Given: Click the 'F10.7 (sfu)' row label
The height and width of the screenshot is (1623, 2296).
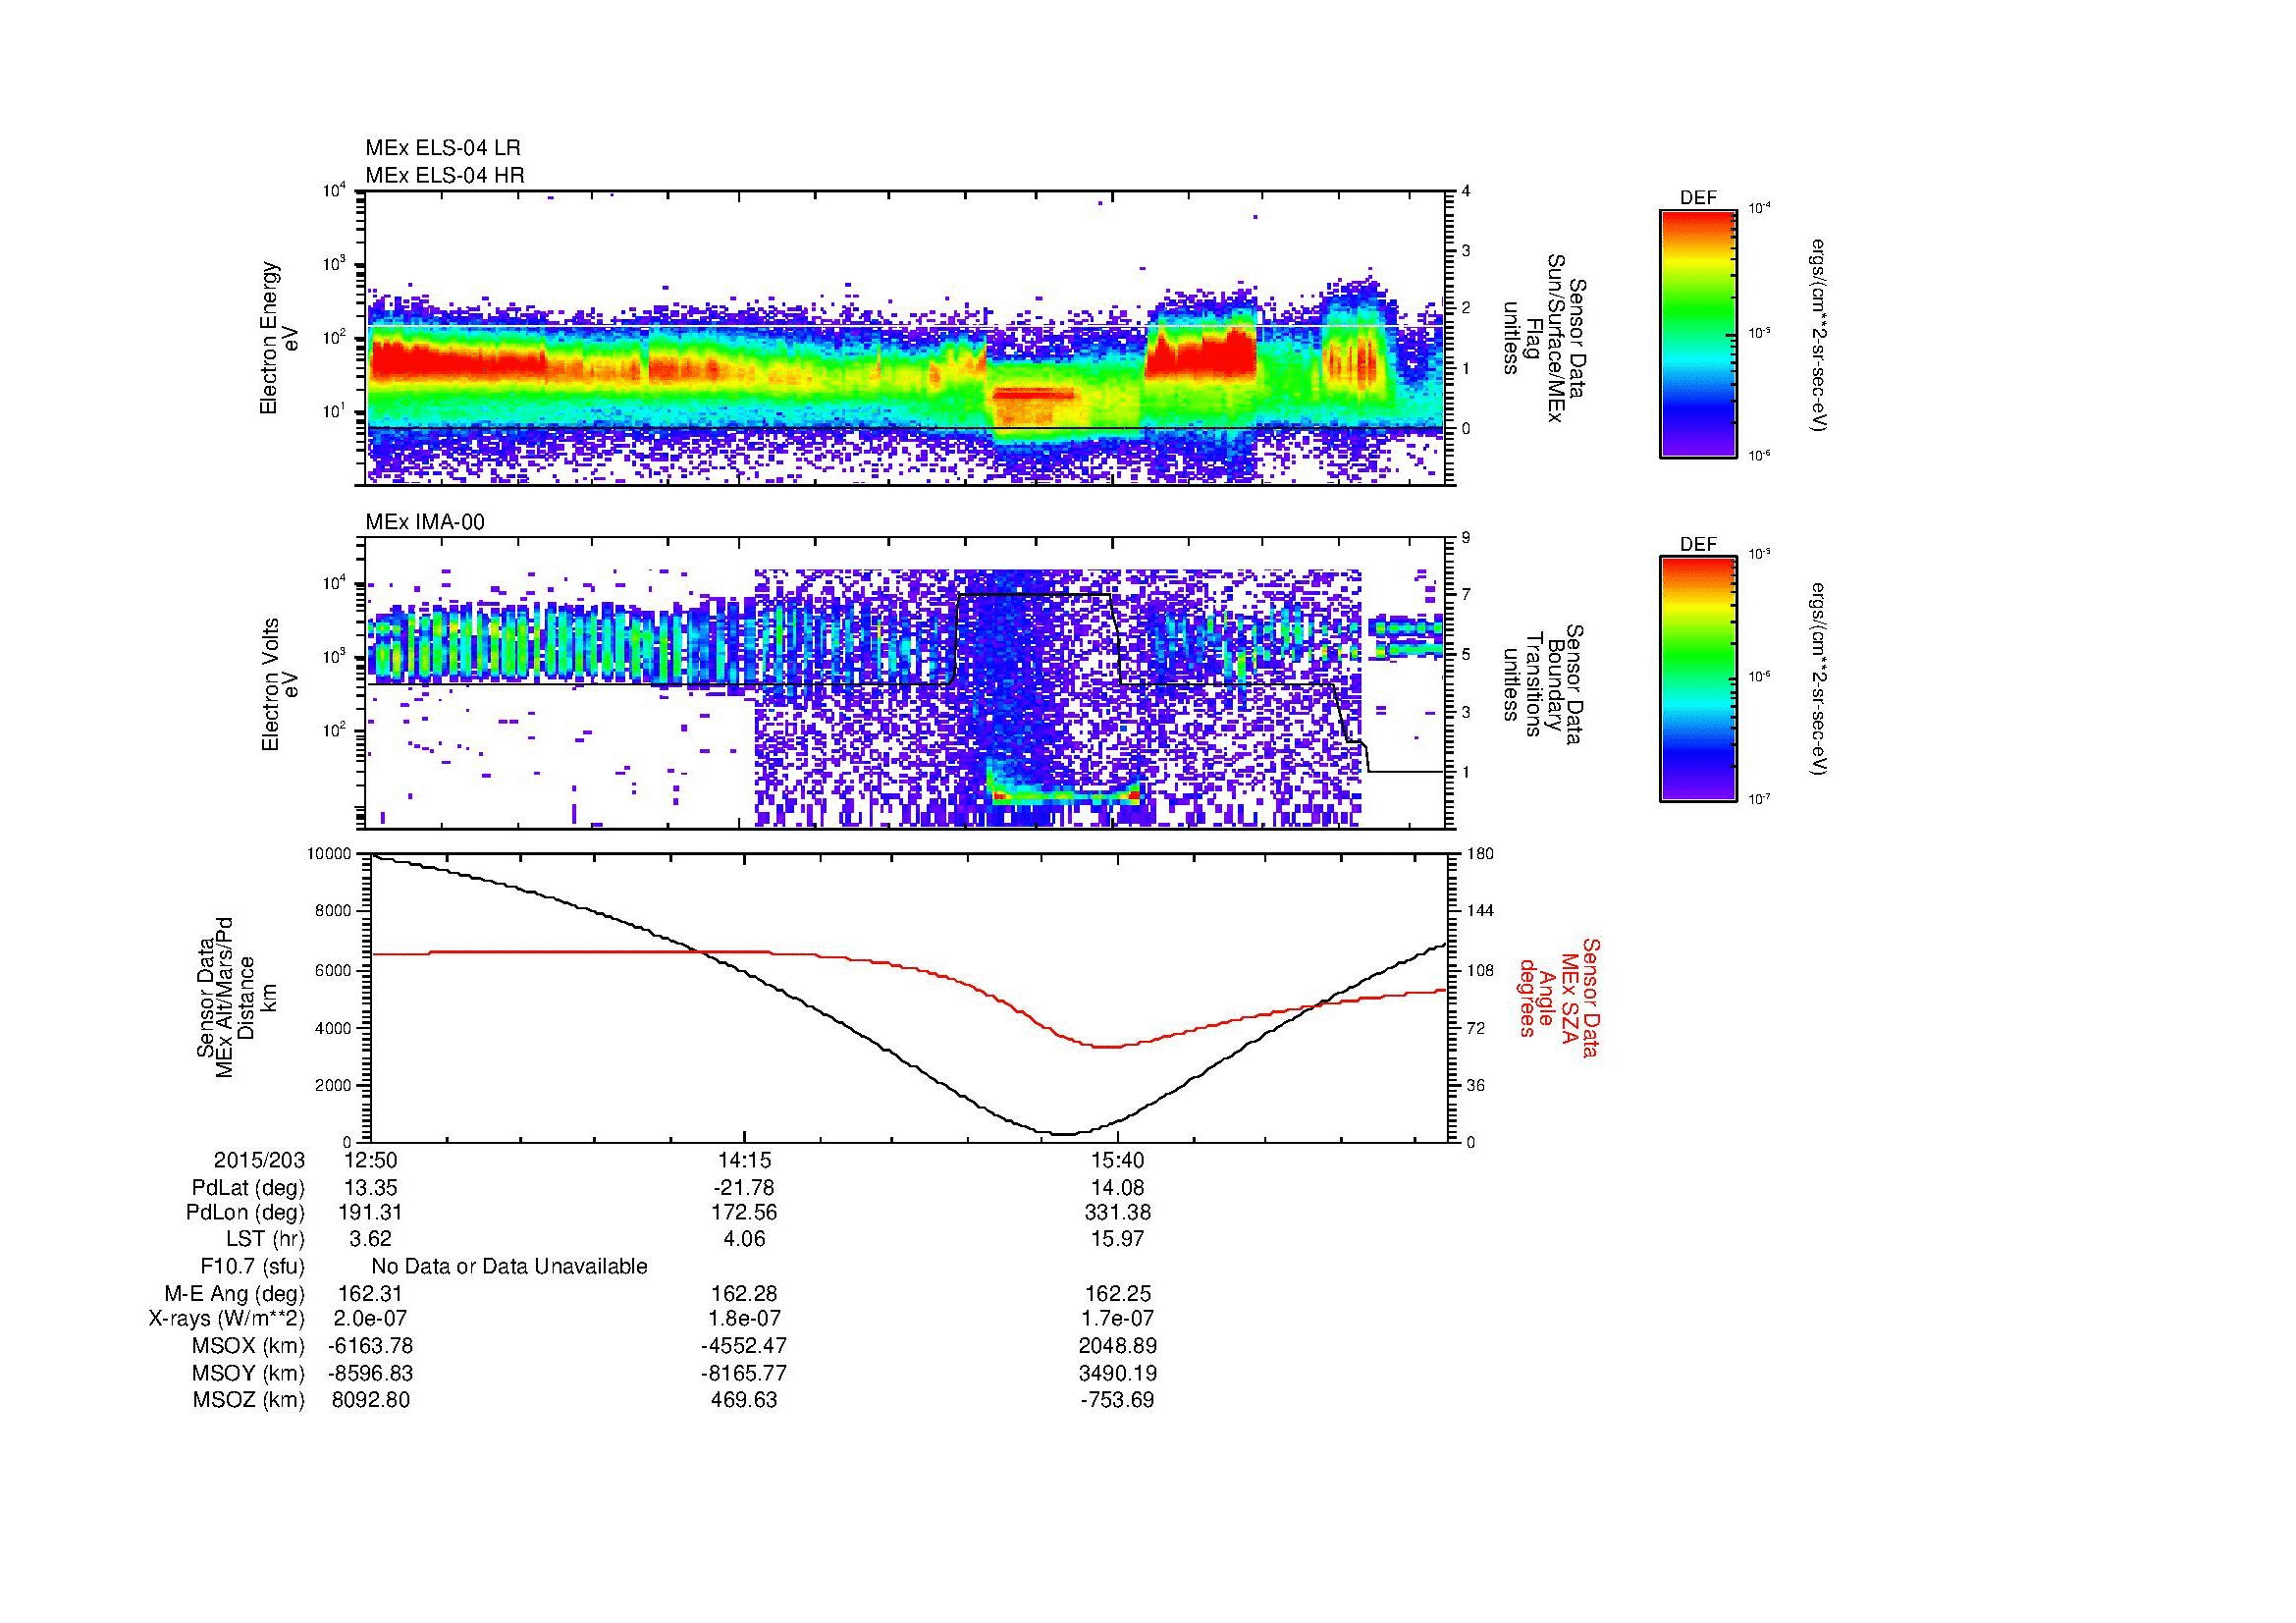Looking at the screenshot, I should (x=252, y=1266).
